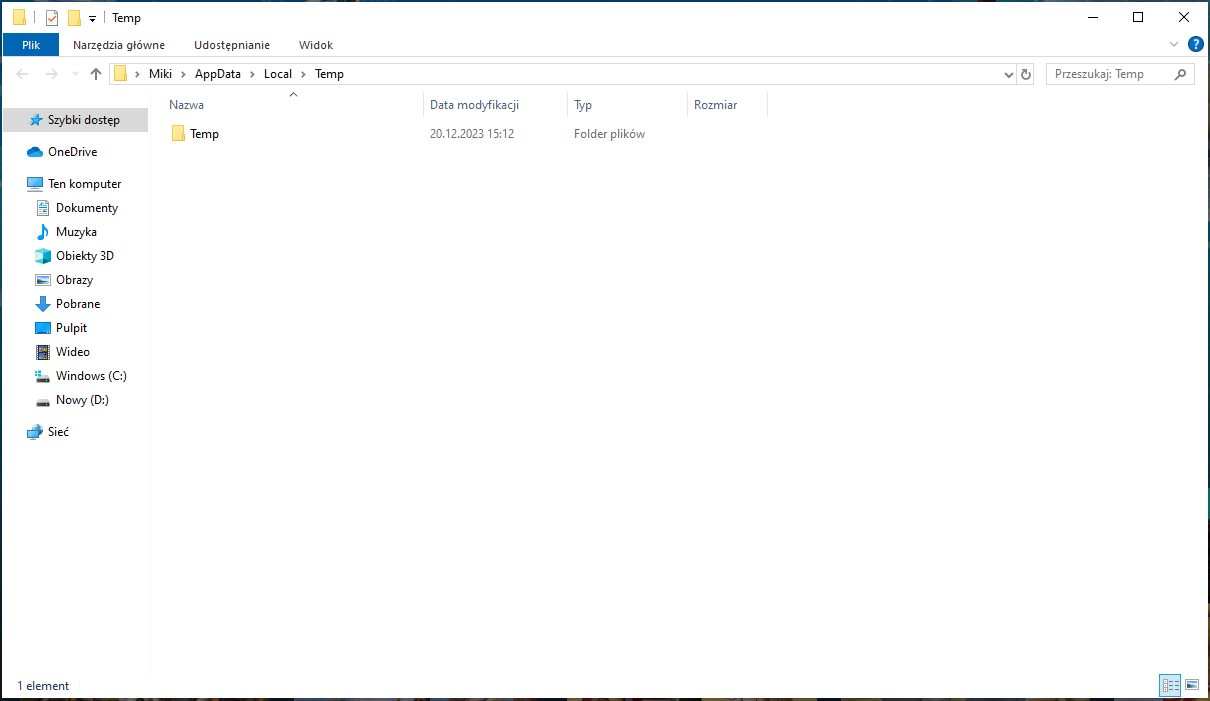Click the Przeszukaj: Temp search field

[x=1110, y=74]
